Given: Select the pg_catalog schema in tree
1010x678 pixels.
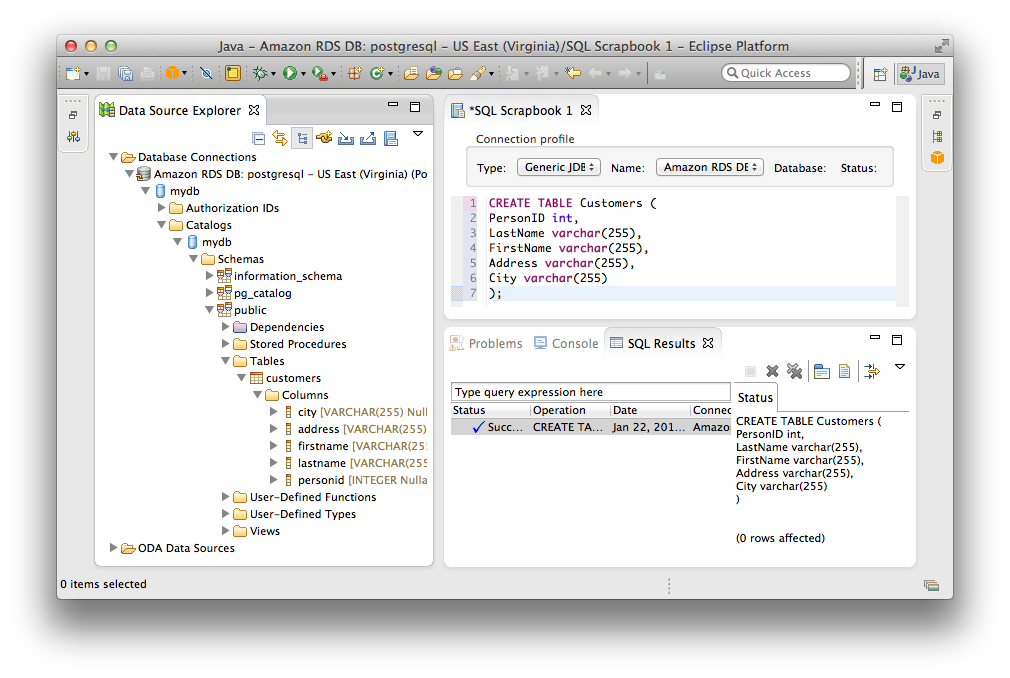Looking at the screenshot, I should pos(262,293).
